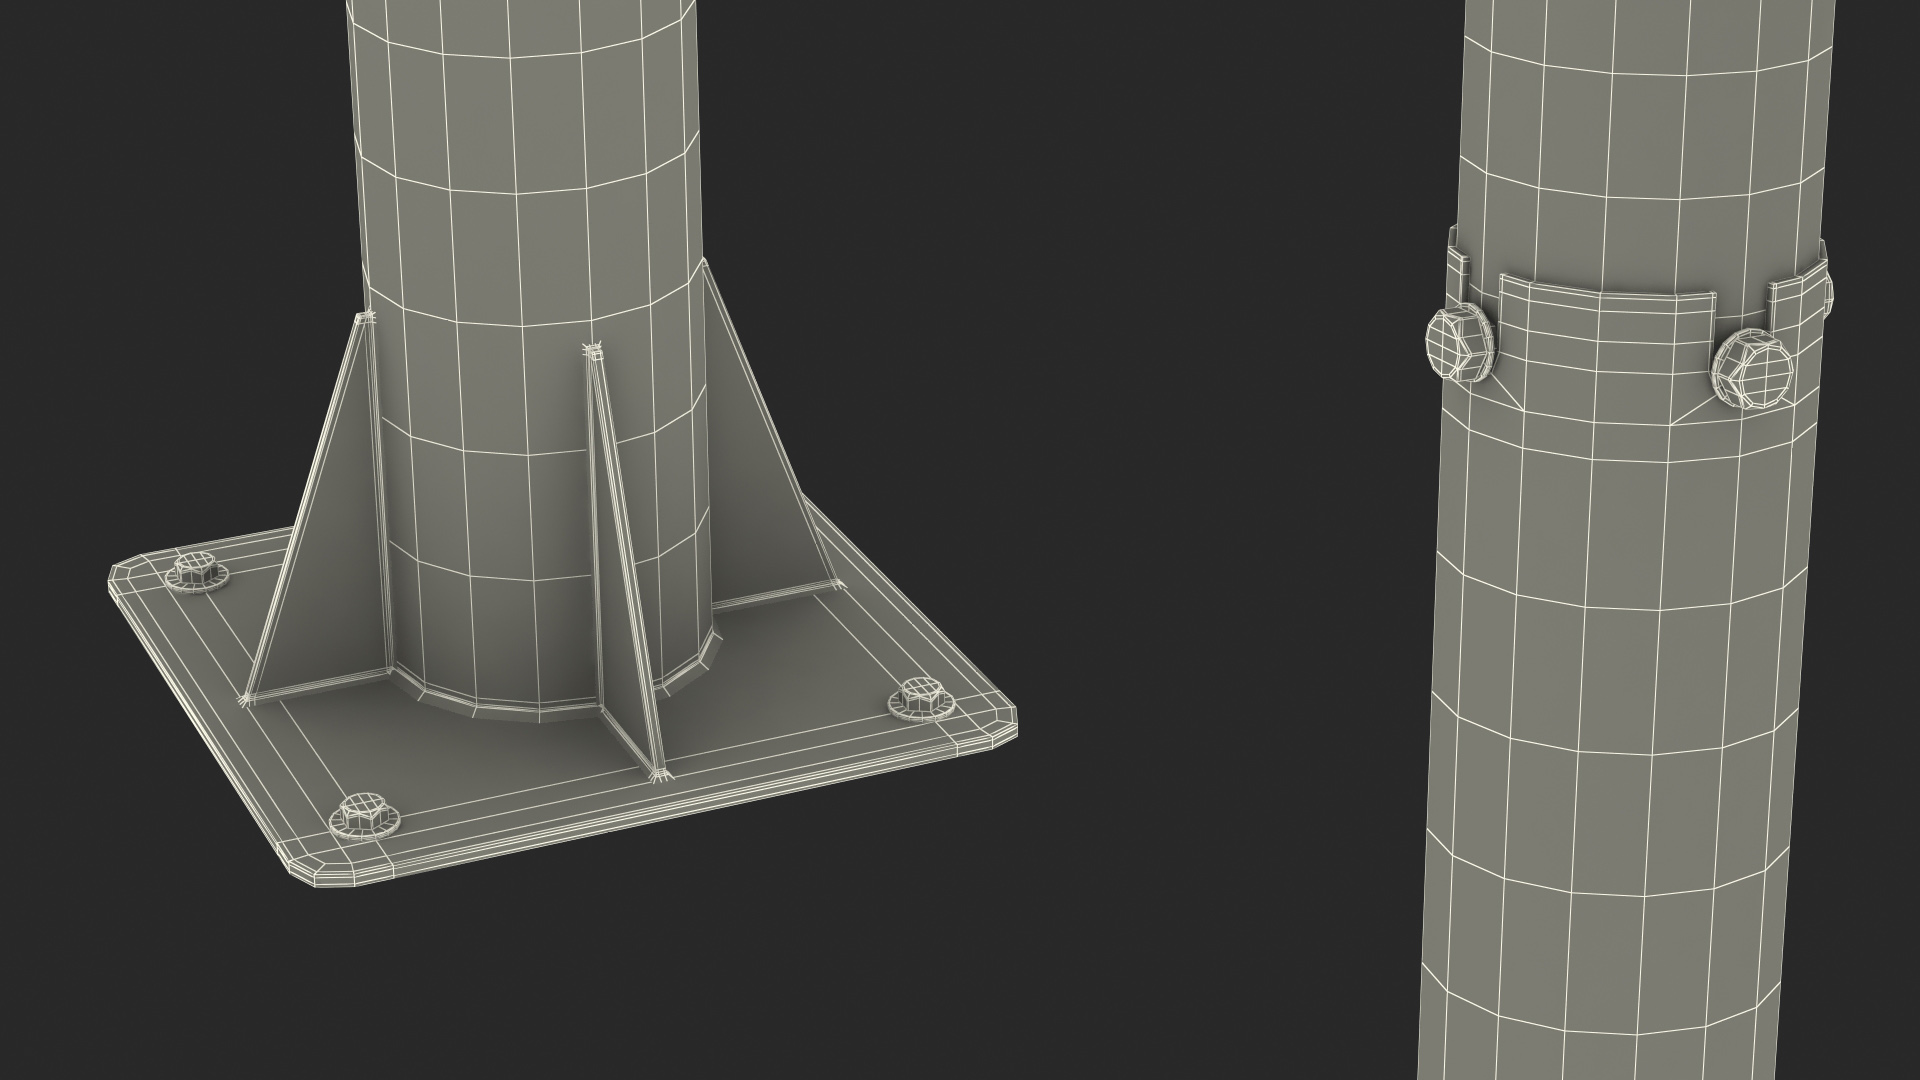
Task: Click the top tip of the left gusset
Action: [362, 320]
